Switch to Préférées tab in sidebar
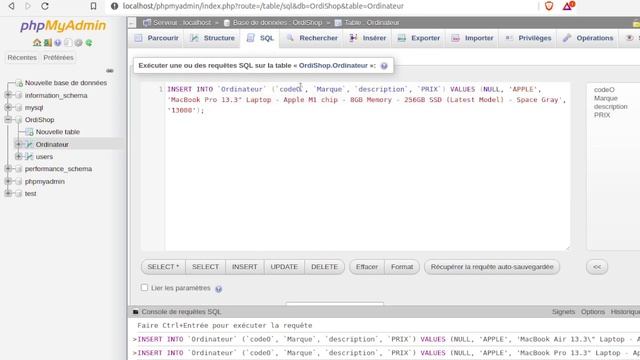This screenshot has width=640, height=360. [58, 58]
